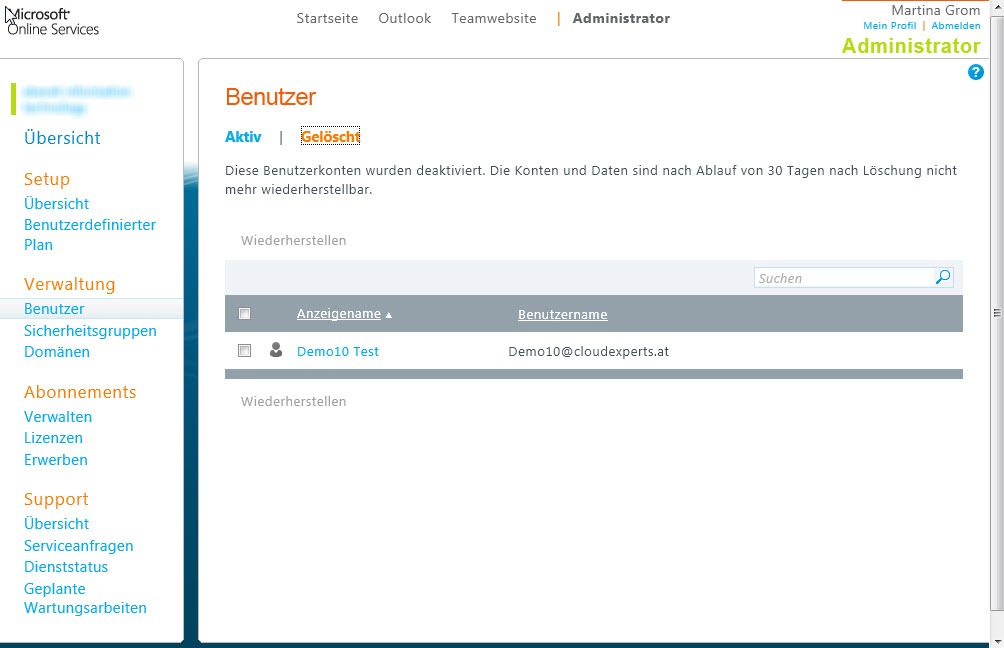Click the upper Wiederherstellen button

point(293,241)
